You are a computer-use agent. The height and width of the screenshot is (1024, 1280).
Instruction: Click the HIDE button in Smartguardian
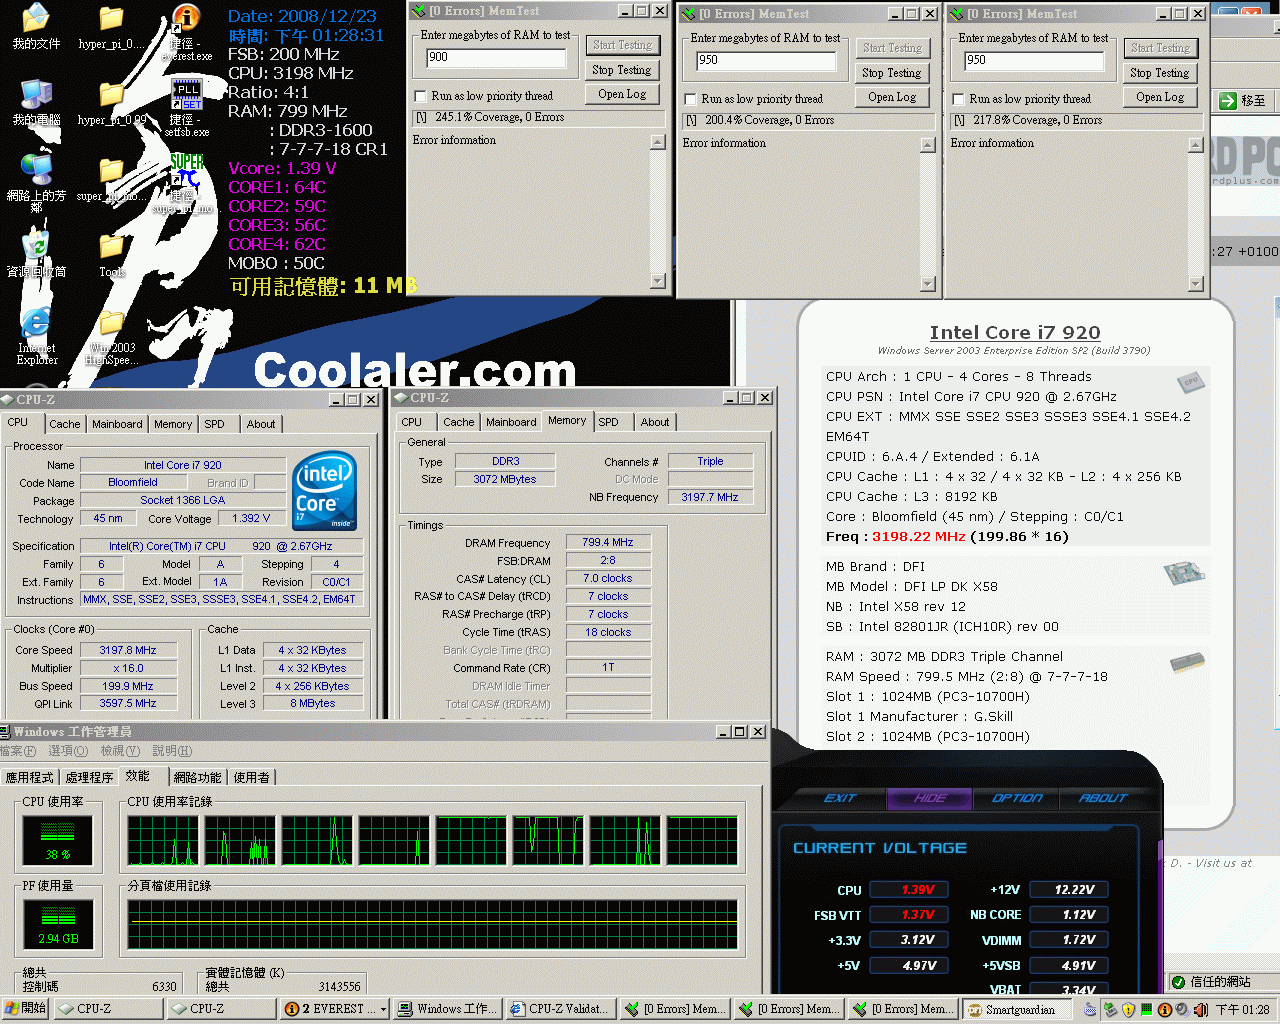pyautogui.click(x=930, y=798)
